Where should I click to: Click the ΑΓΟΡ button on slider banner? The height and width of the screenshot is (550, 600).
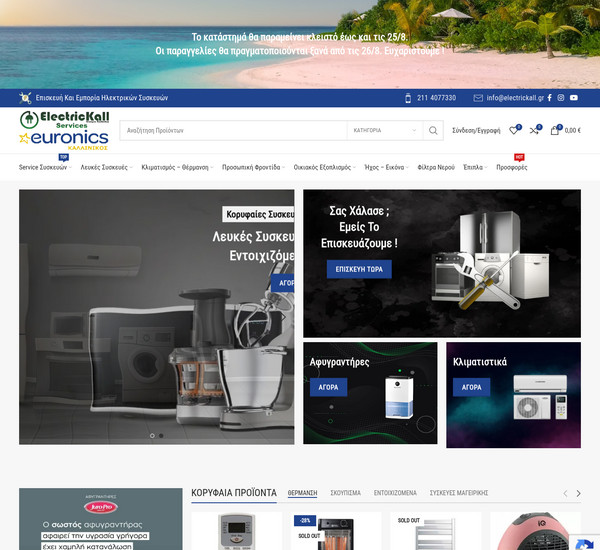click(282, 283)
